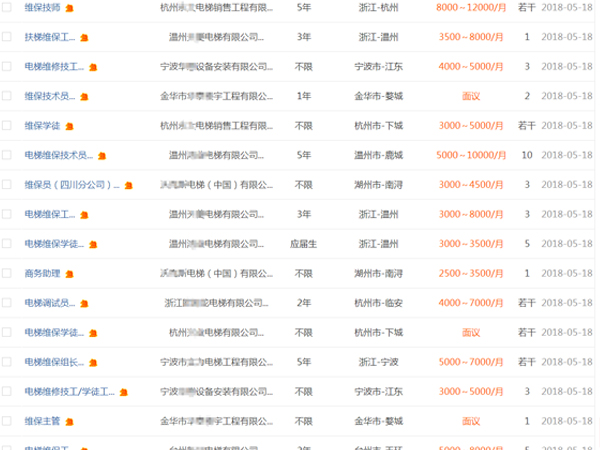The image size is (600, 450).
Task: Click the orange icon next to 电梯调试员
Action: (84, 304)
